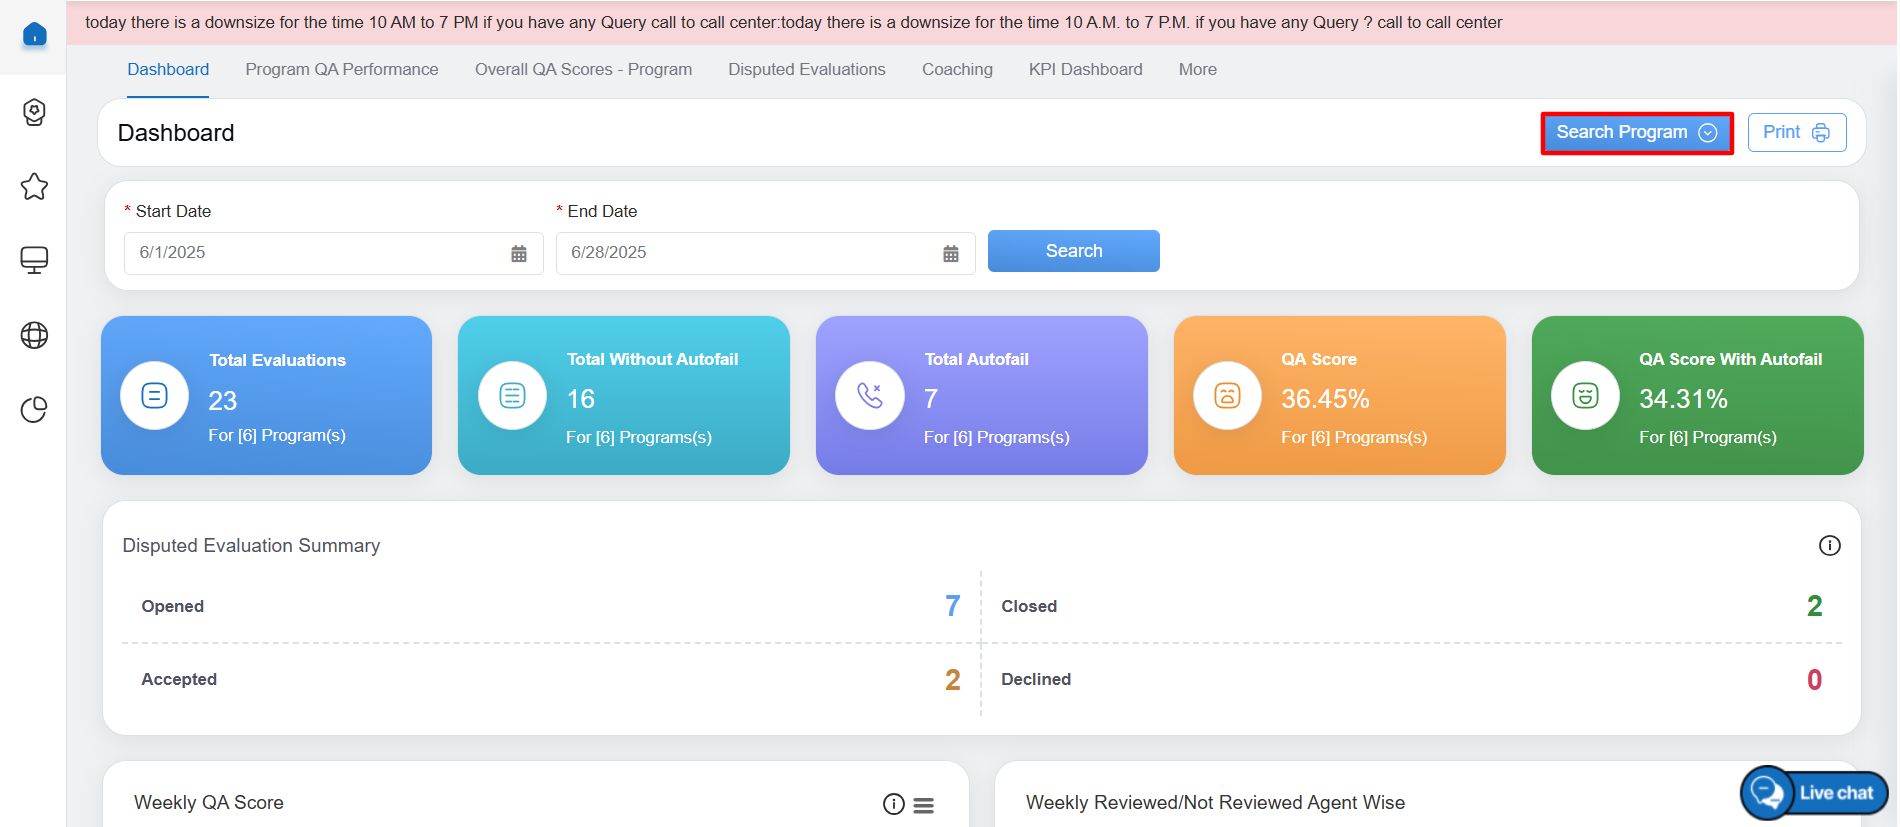The width and height of the screenshot is (1900, 827).
Task: Click the globe icon in left sidebar
Action: pos(34,335)
